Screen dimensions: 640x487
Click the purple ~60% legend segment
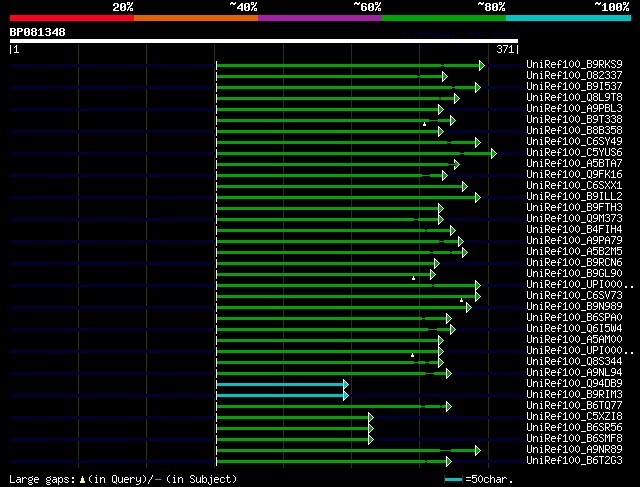[320, 18]
